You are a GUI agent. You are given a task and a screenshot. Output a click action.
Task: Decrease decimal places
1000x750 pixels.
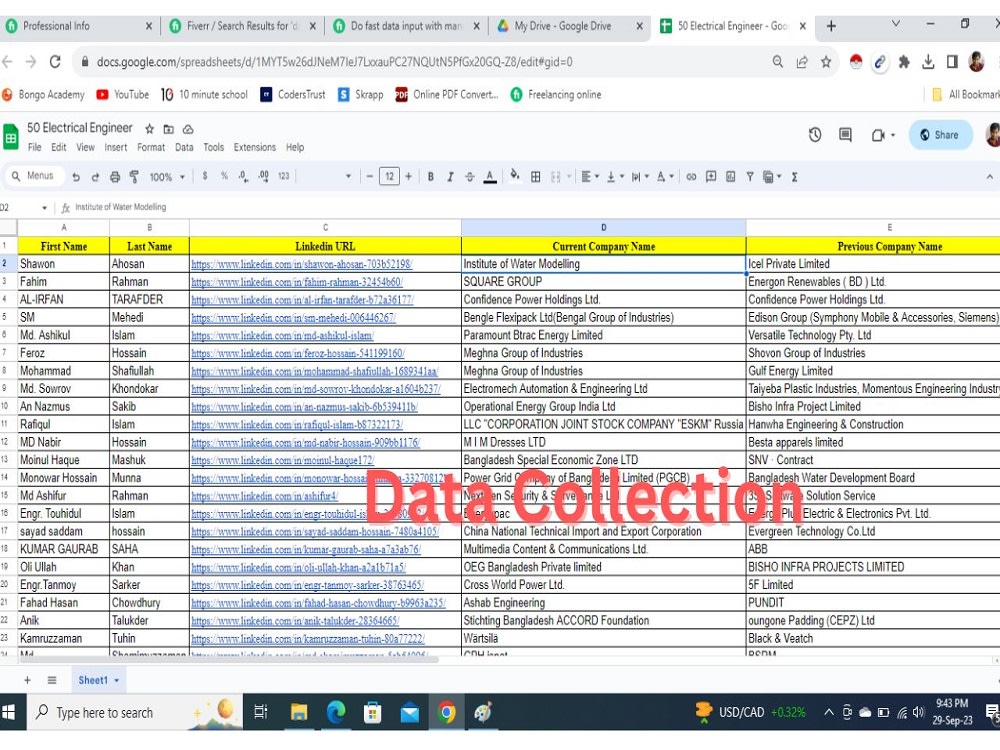[x=244, y=177]
